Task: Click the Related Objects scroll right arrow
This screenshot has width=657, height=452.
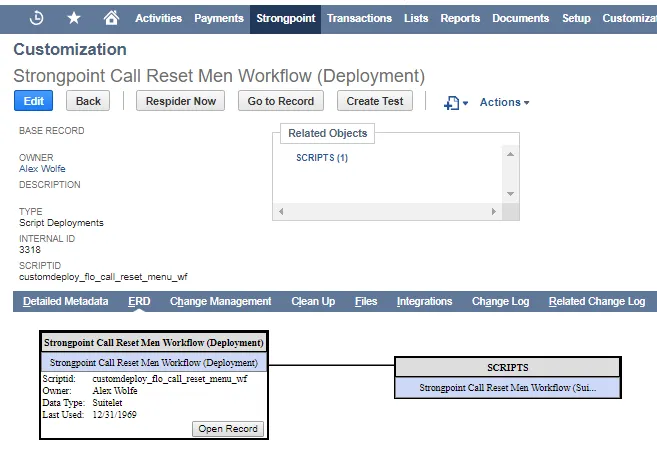Action: point(494,212)
